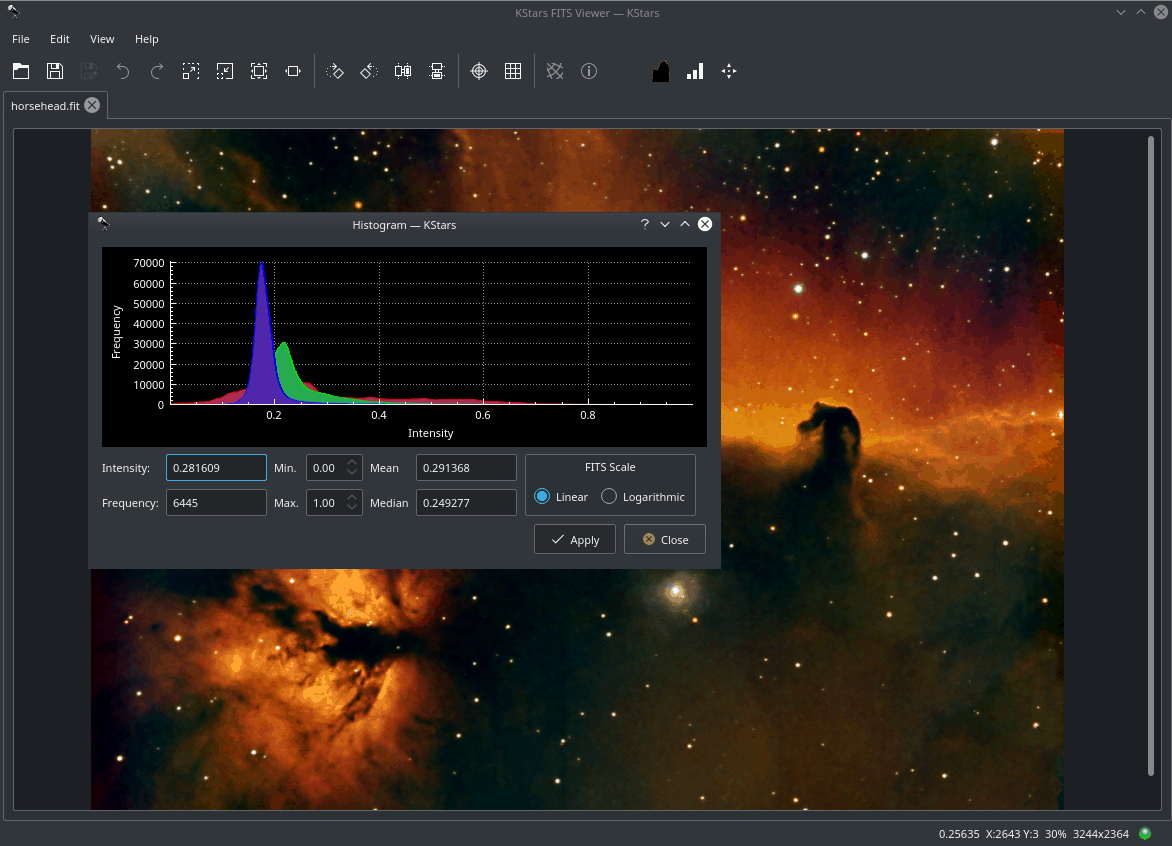1172x846 pixels.
Task: Open the View menu
Action: coord(101,39)
